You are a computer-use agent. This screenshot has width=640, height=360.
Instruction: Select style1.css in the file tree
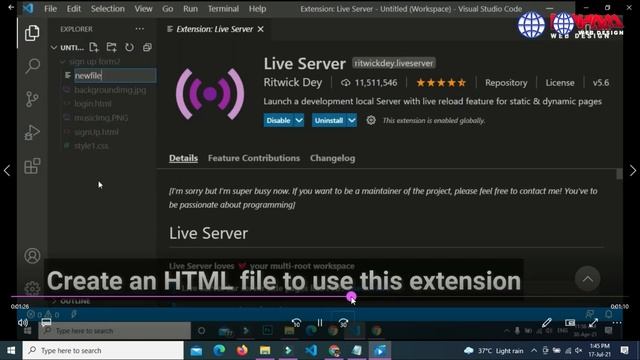point(91,146)
